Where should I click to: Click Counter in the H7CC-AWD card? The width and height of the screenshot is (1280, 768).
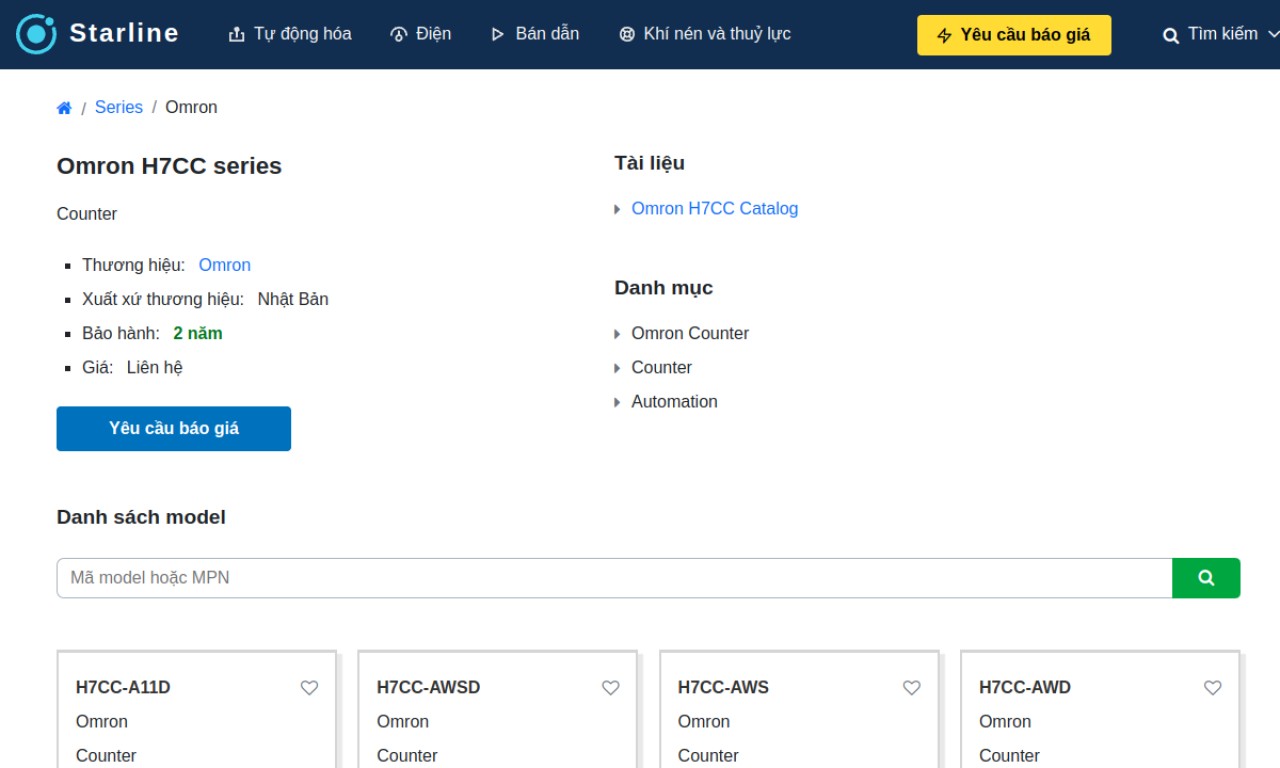tap(1009, 755)
